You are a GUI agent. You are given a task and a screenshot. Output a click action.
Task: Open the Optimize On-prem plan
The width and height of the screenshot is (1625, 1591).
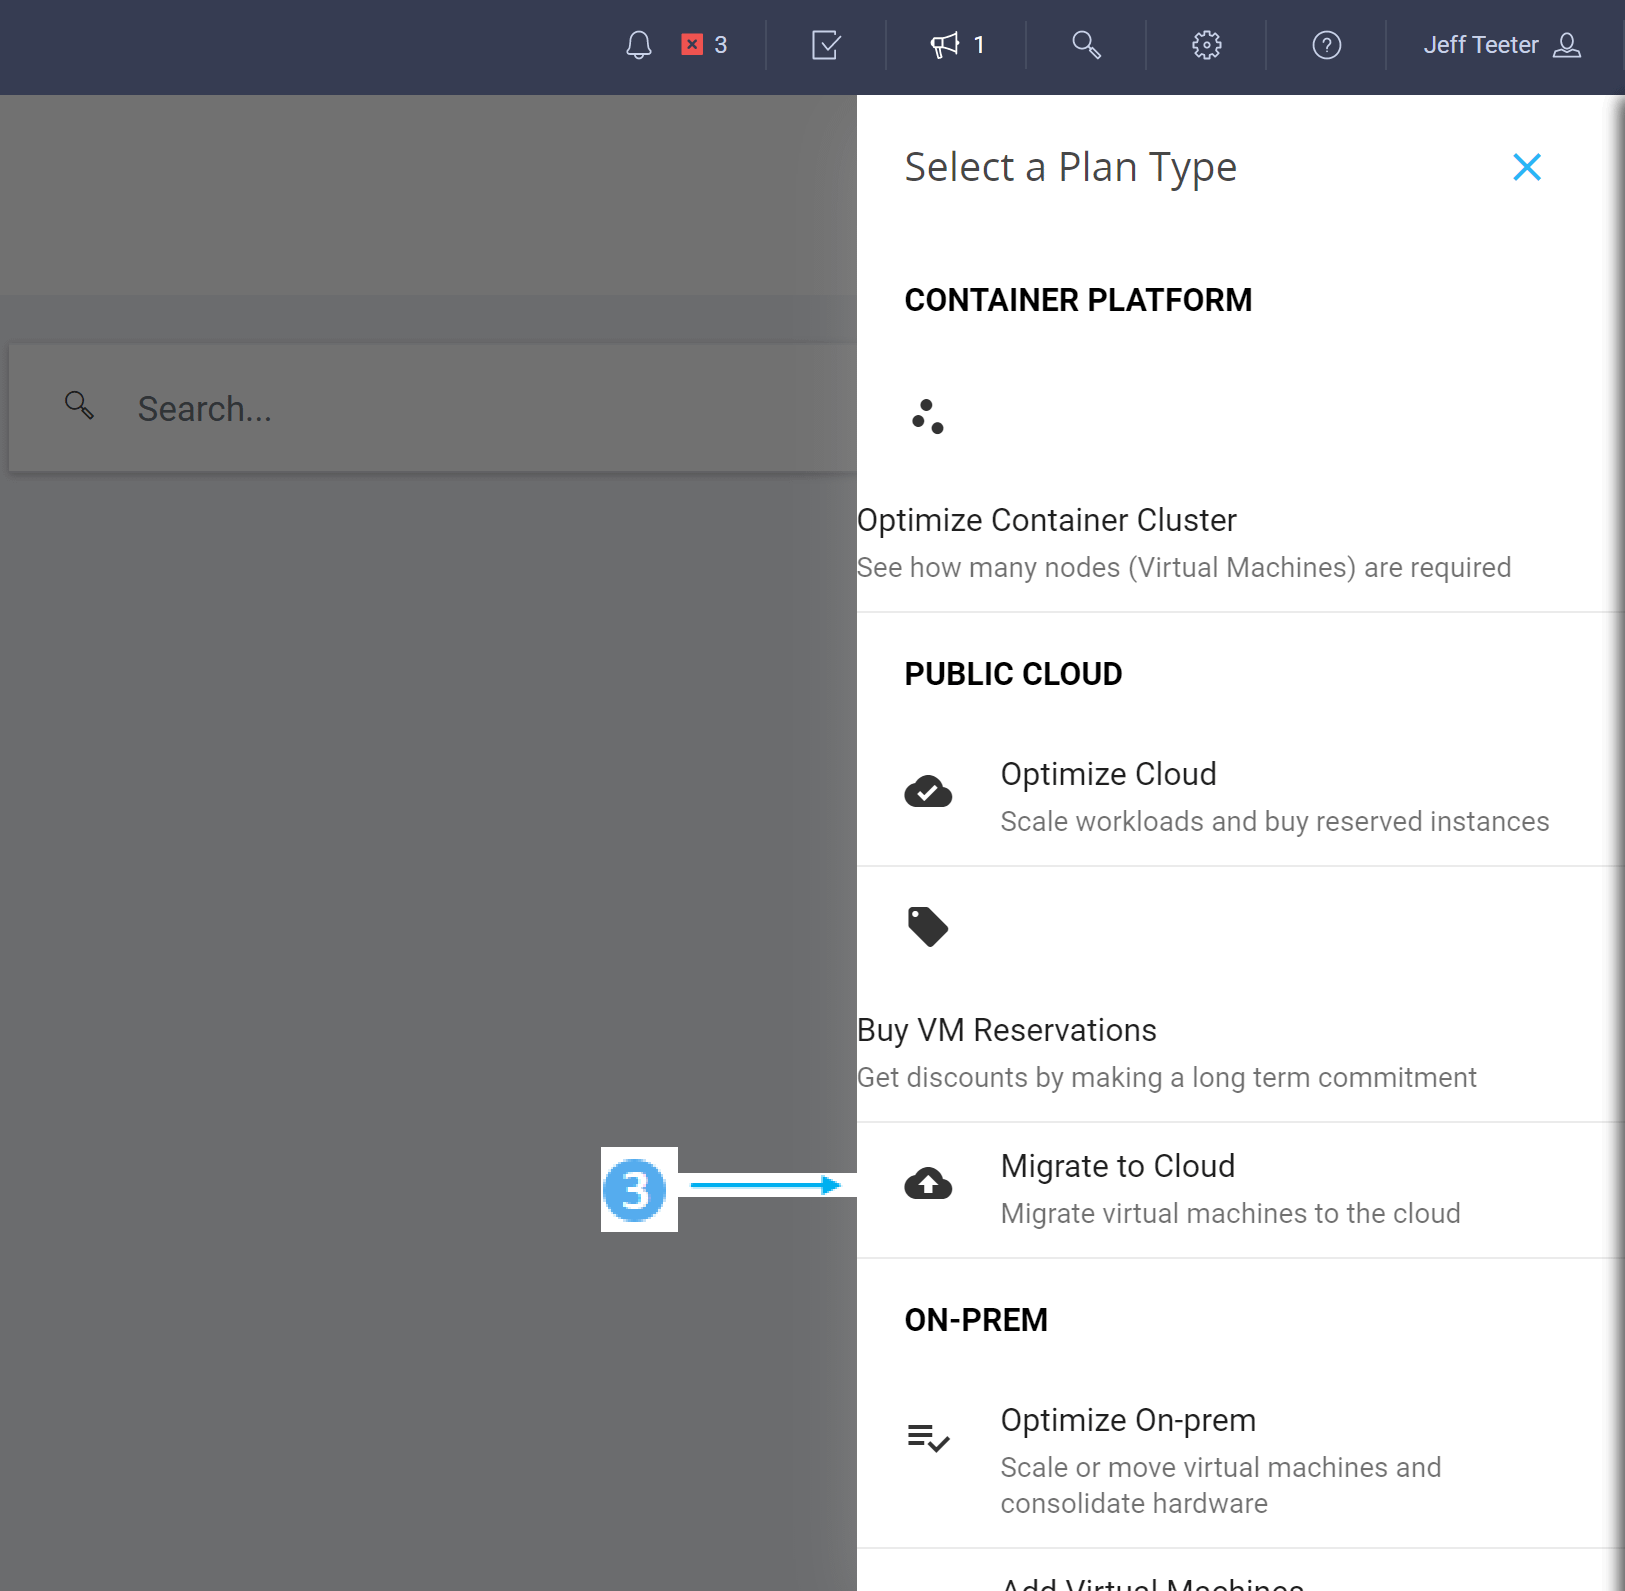pos(1128,1420)
